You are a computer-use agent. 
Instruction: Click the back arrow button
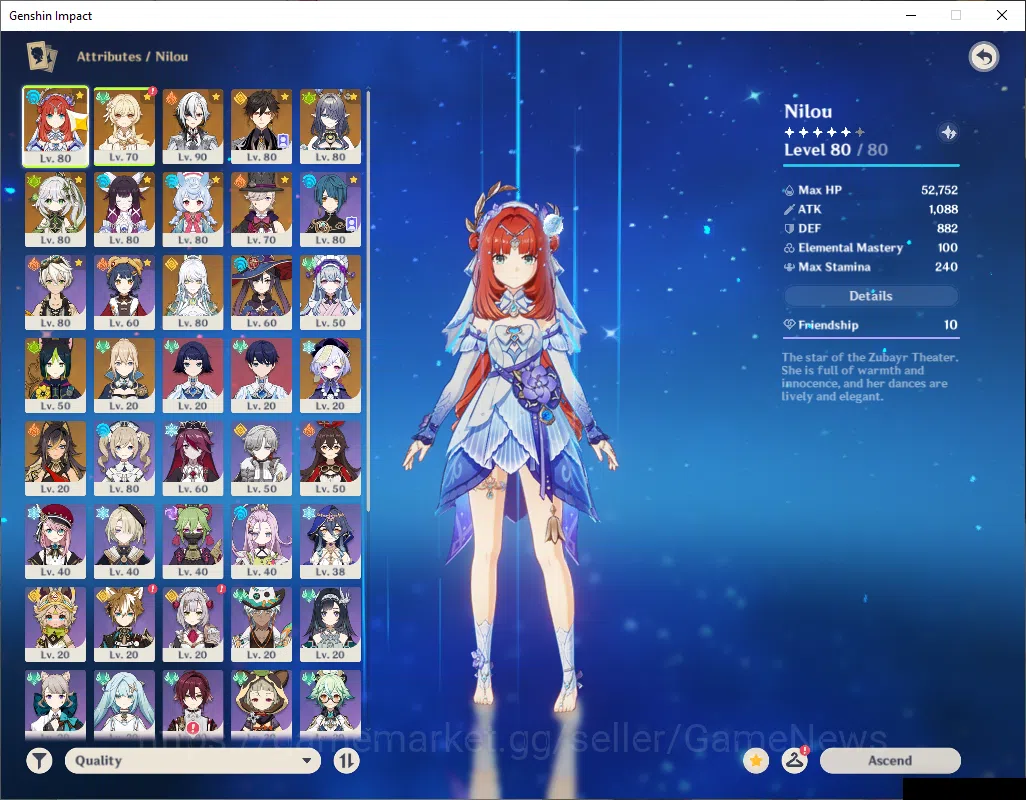tap(984, 57)
